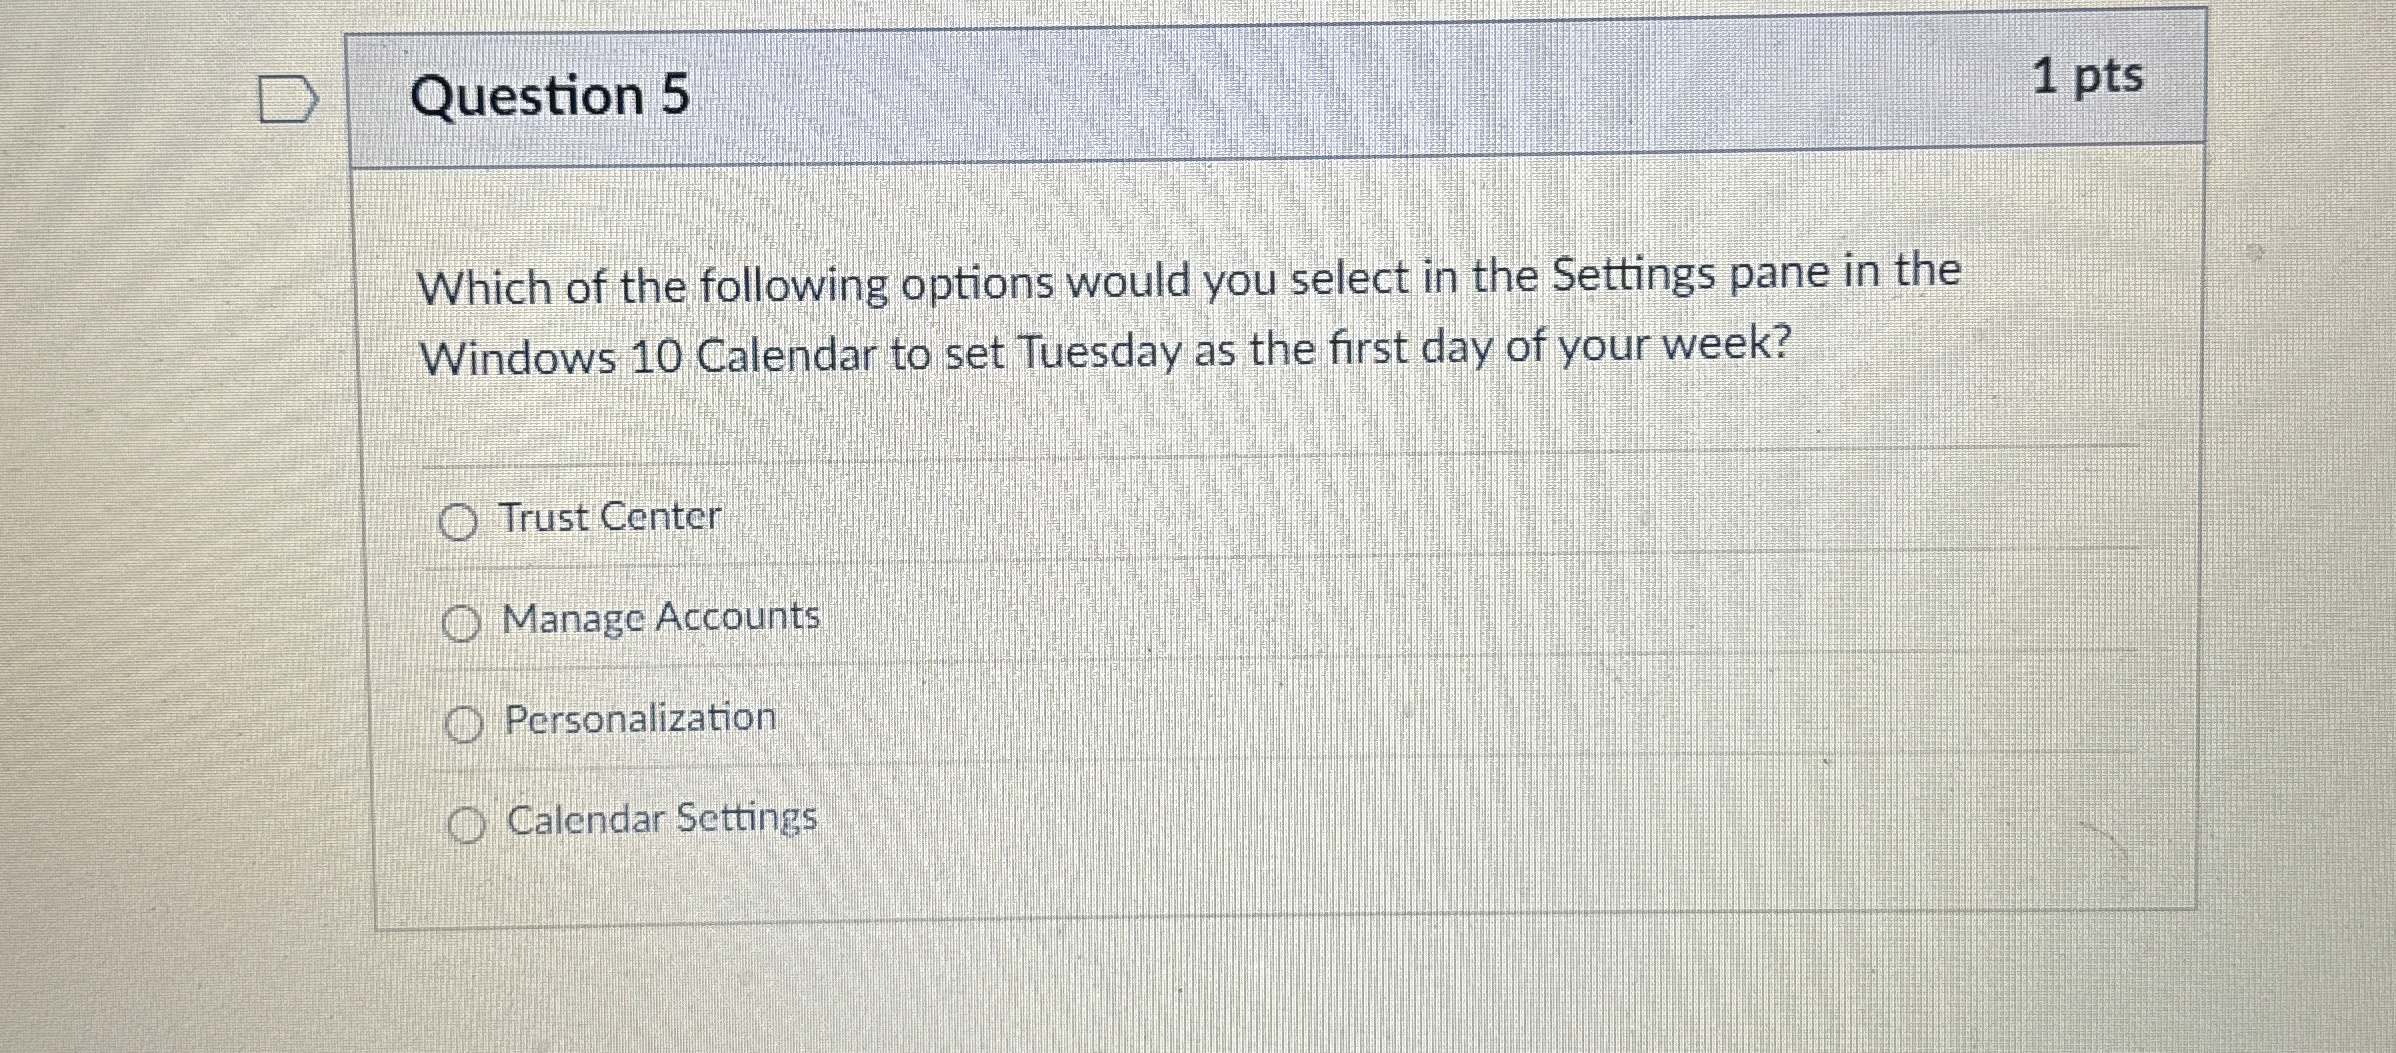The image size is (2396, 1053).
Task: Click the empty circle next to Personalization
Action: point(466,720)
